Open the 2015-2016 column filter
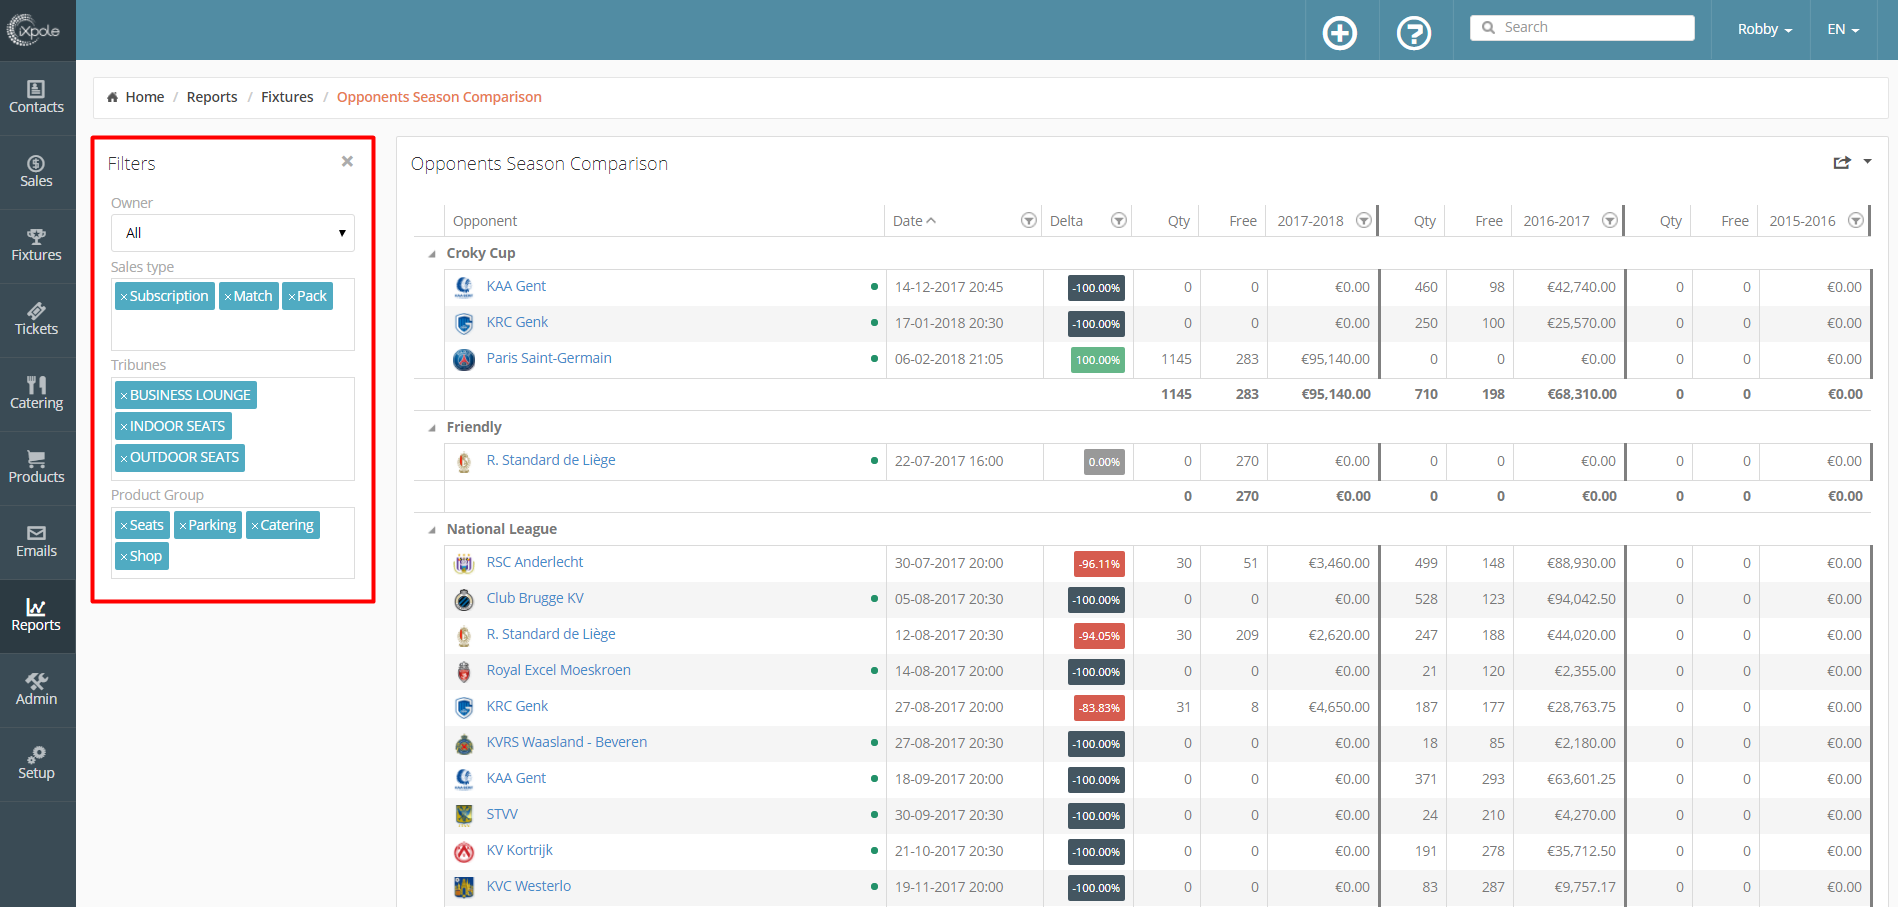 (x=1856, y=220)
